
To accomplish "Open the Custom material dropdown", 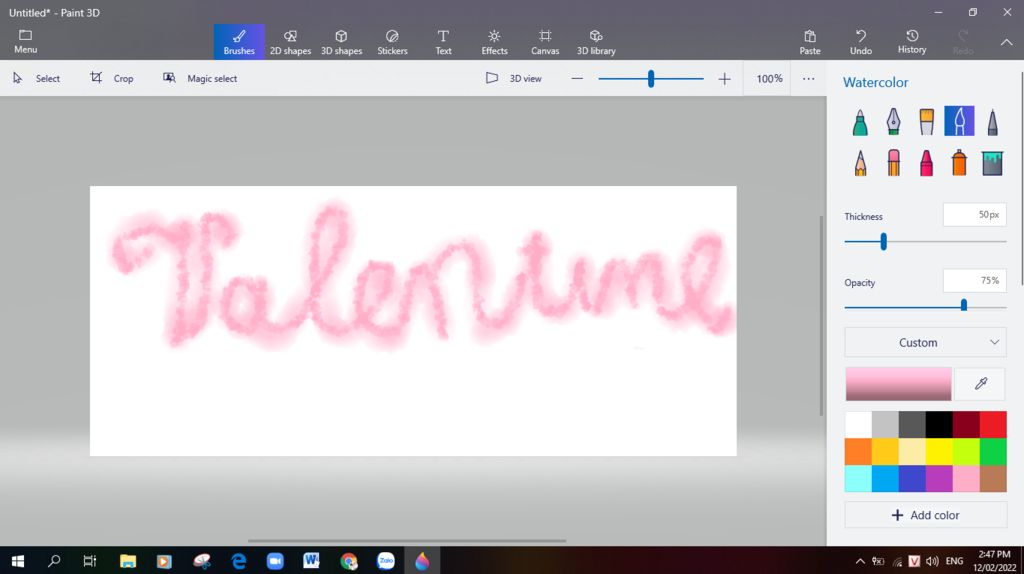I will 925,342.
